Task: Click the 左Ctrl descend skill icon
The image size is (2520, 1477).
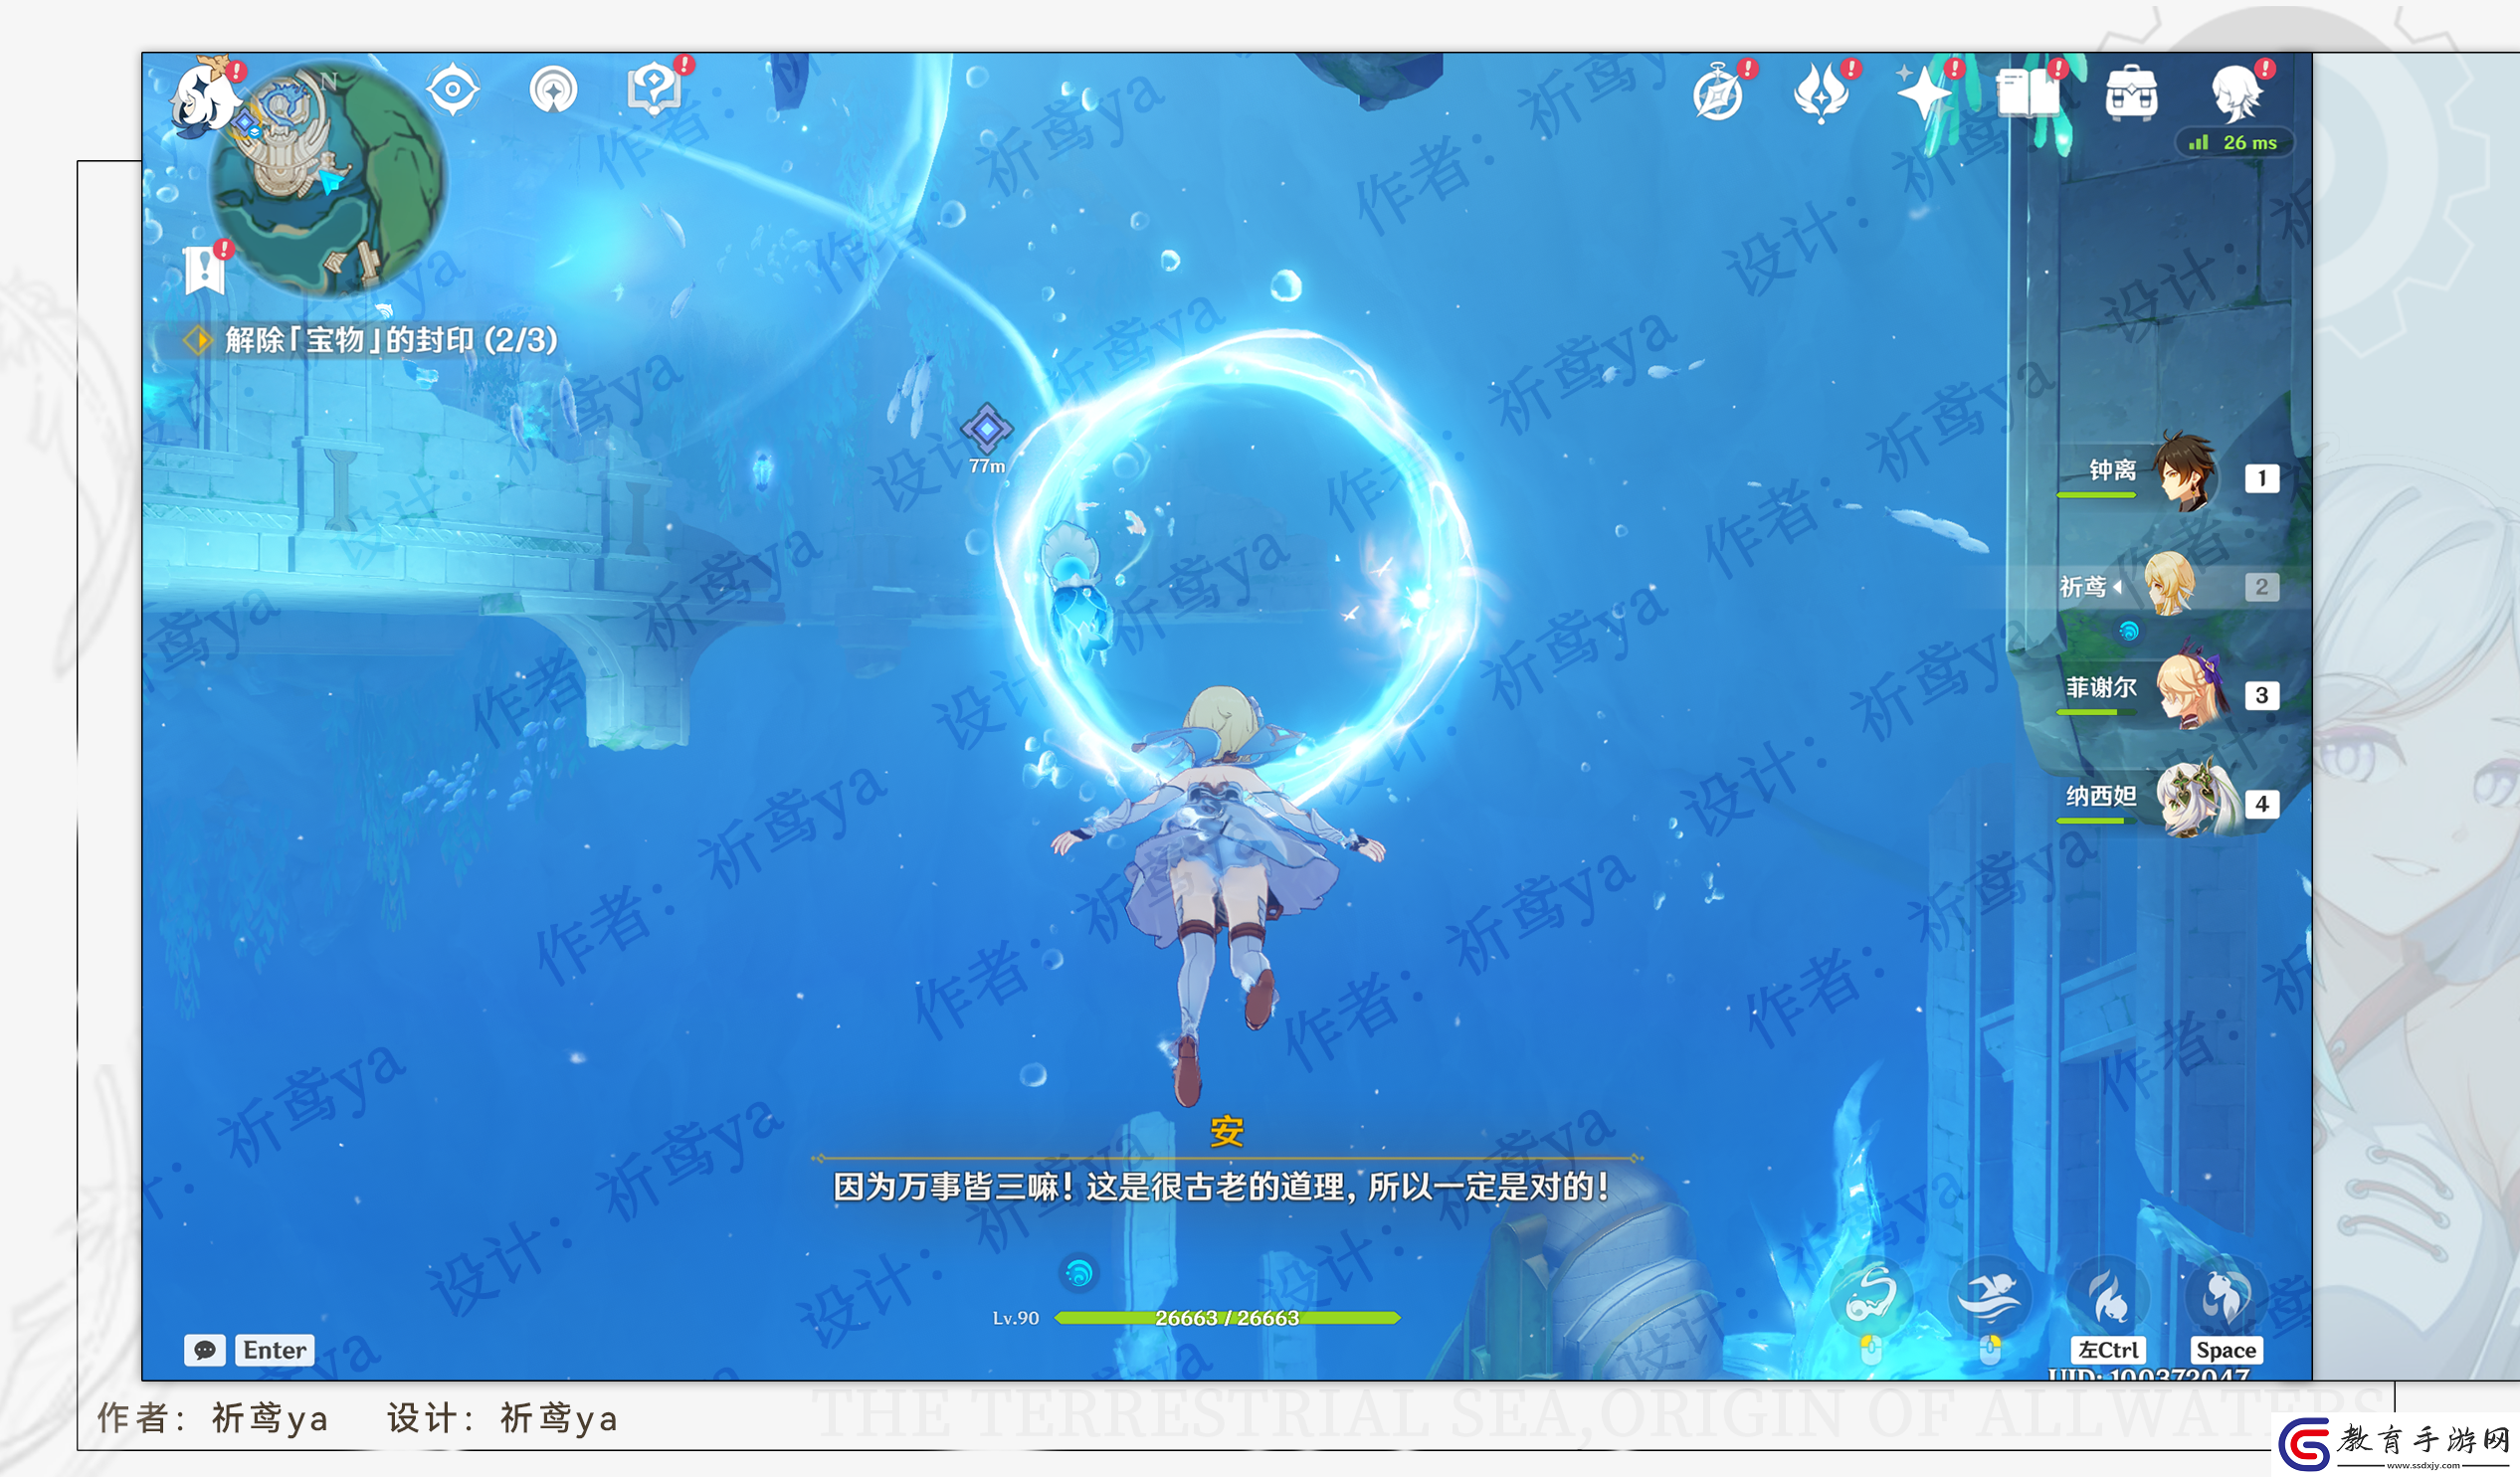Action: click(x=2108, y=1296)
